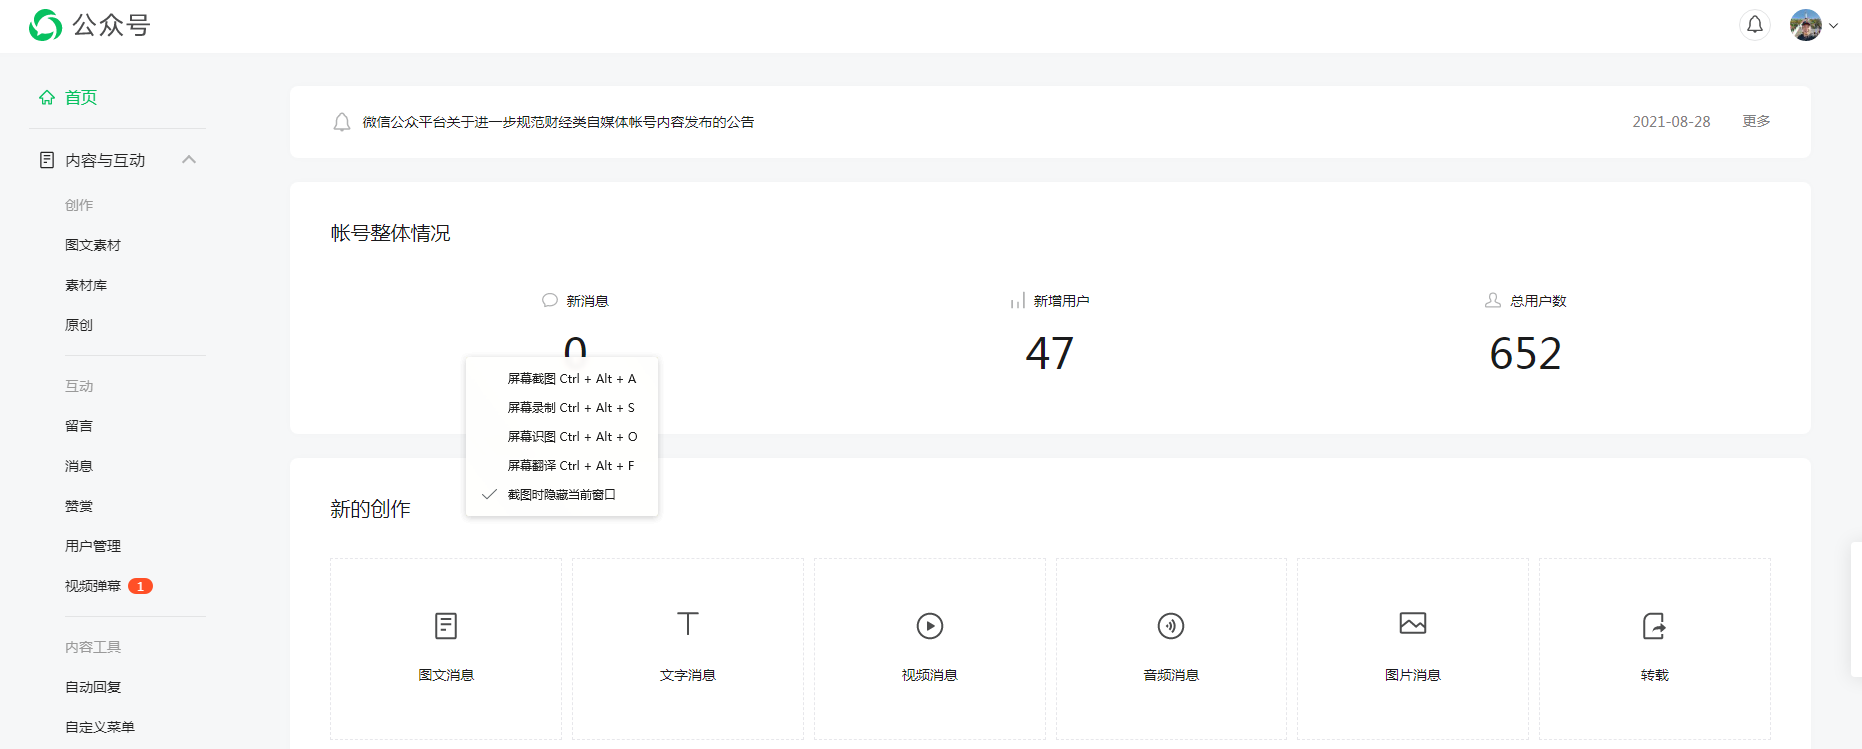
Task: Click the 转载 share icon
Action: point(1655,626)
